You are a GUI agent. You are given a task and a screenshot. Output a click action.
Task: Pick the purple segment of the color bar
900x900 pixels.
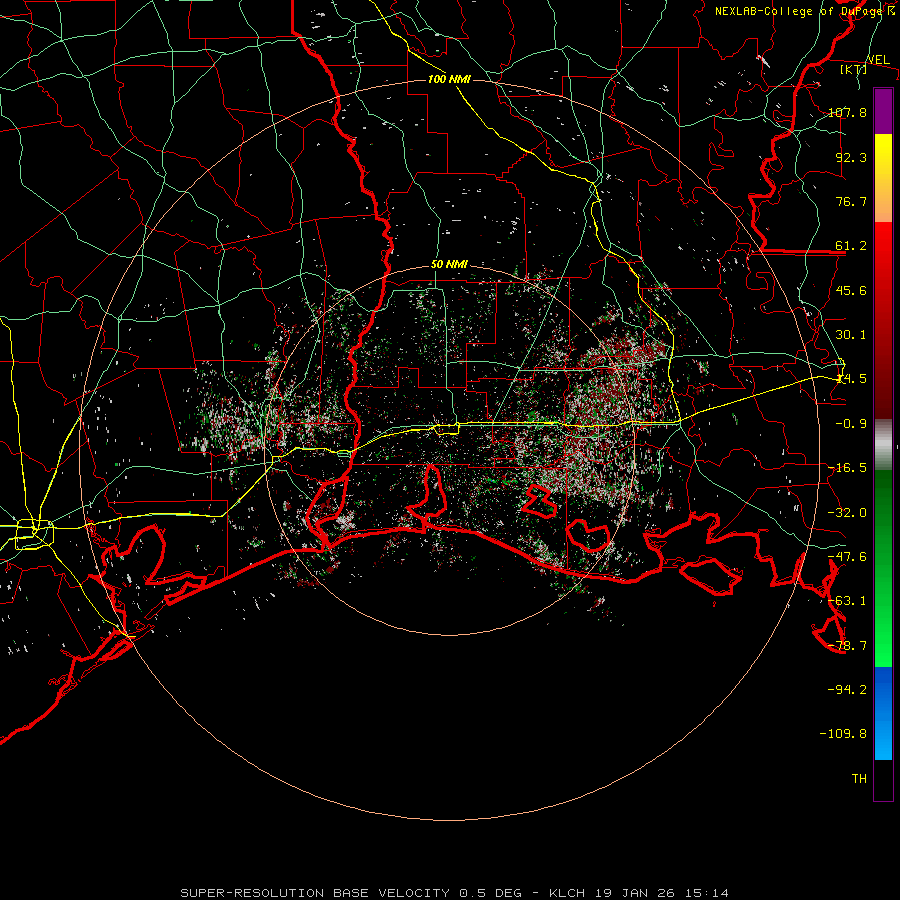point(883,111)
